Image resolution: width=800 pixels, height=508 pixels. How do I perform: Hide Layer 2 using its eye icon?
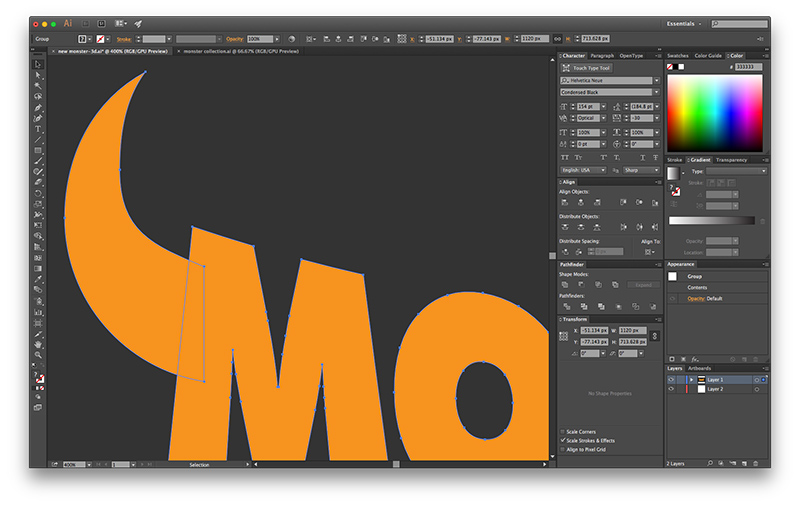[671, 389]
